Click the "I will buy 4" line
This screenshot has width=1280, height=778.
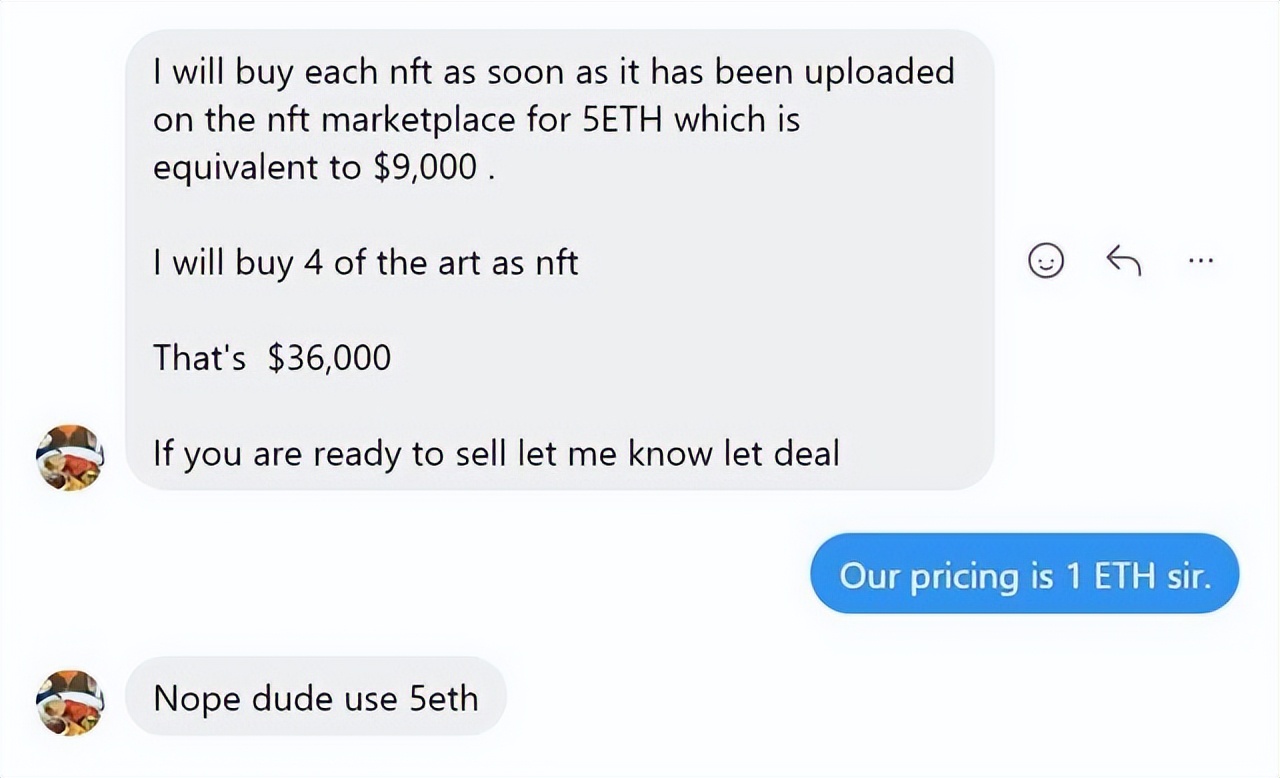click(365, 263)
